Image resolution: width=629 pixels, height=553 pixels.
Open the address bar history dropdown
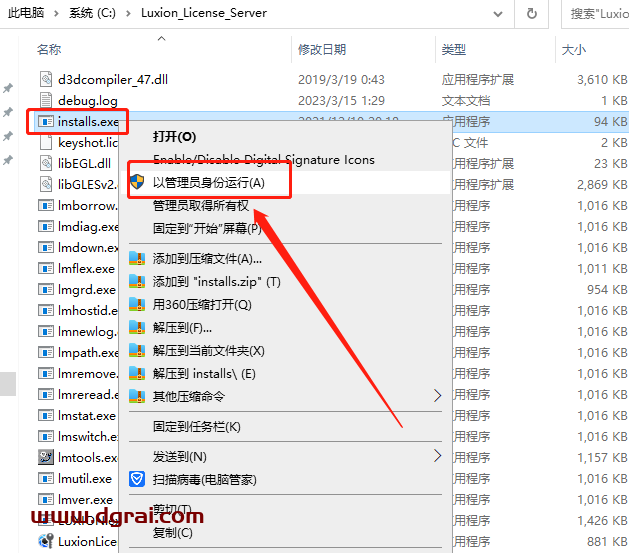[498, 14]
